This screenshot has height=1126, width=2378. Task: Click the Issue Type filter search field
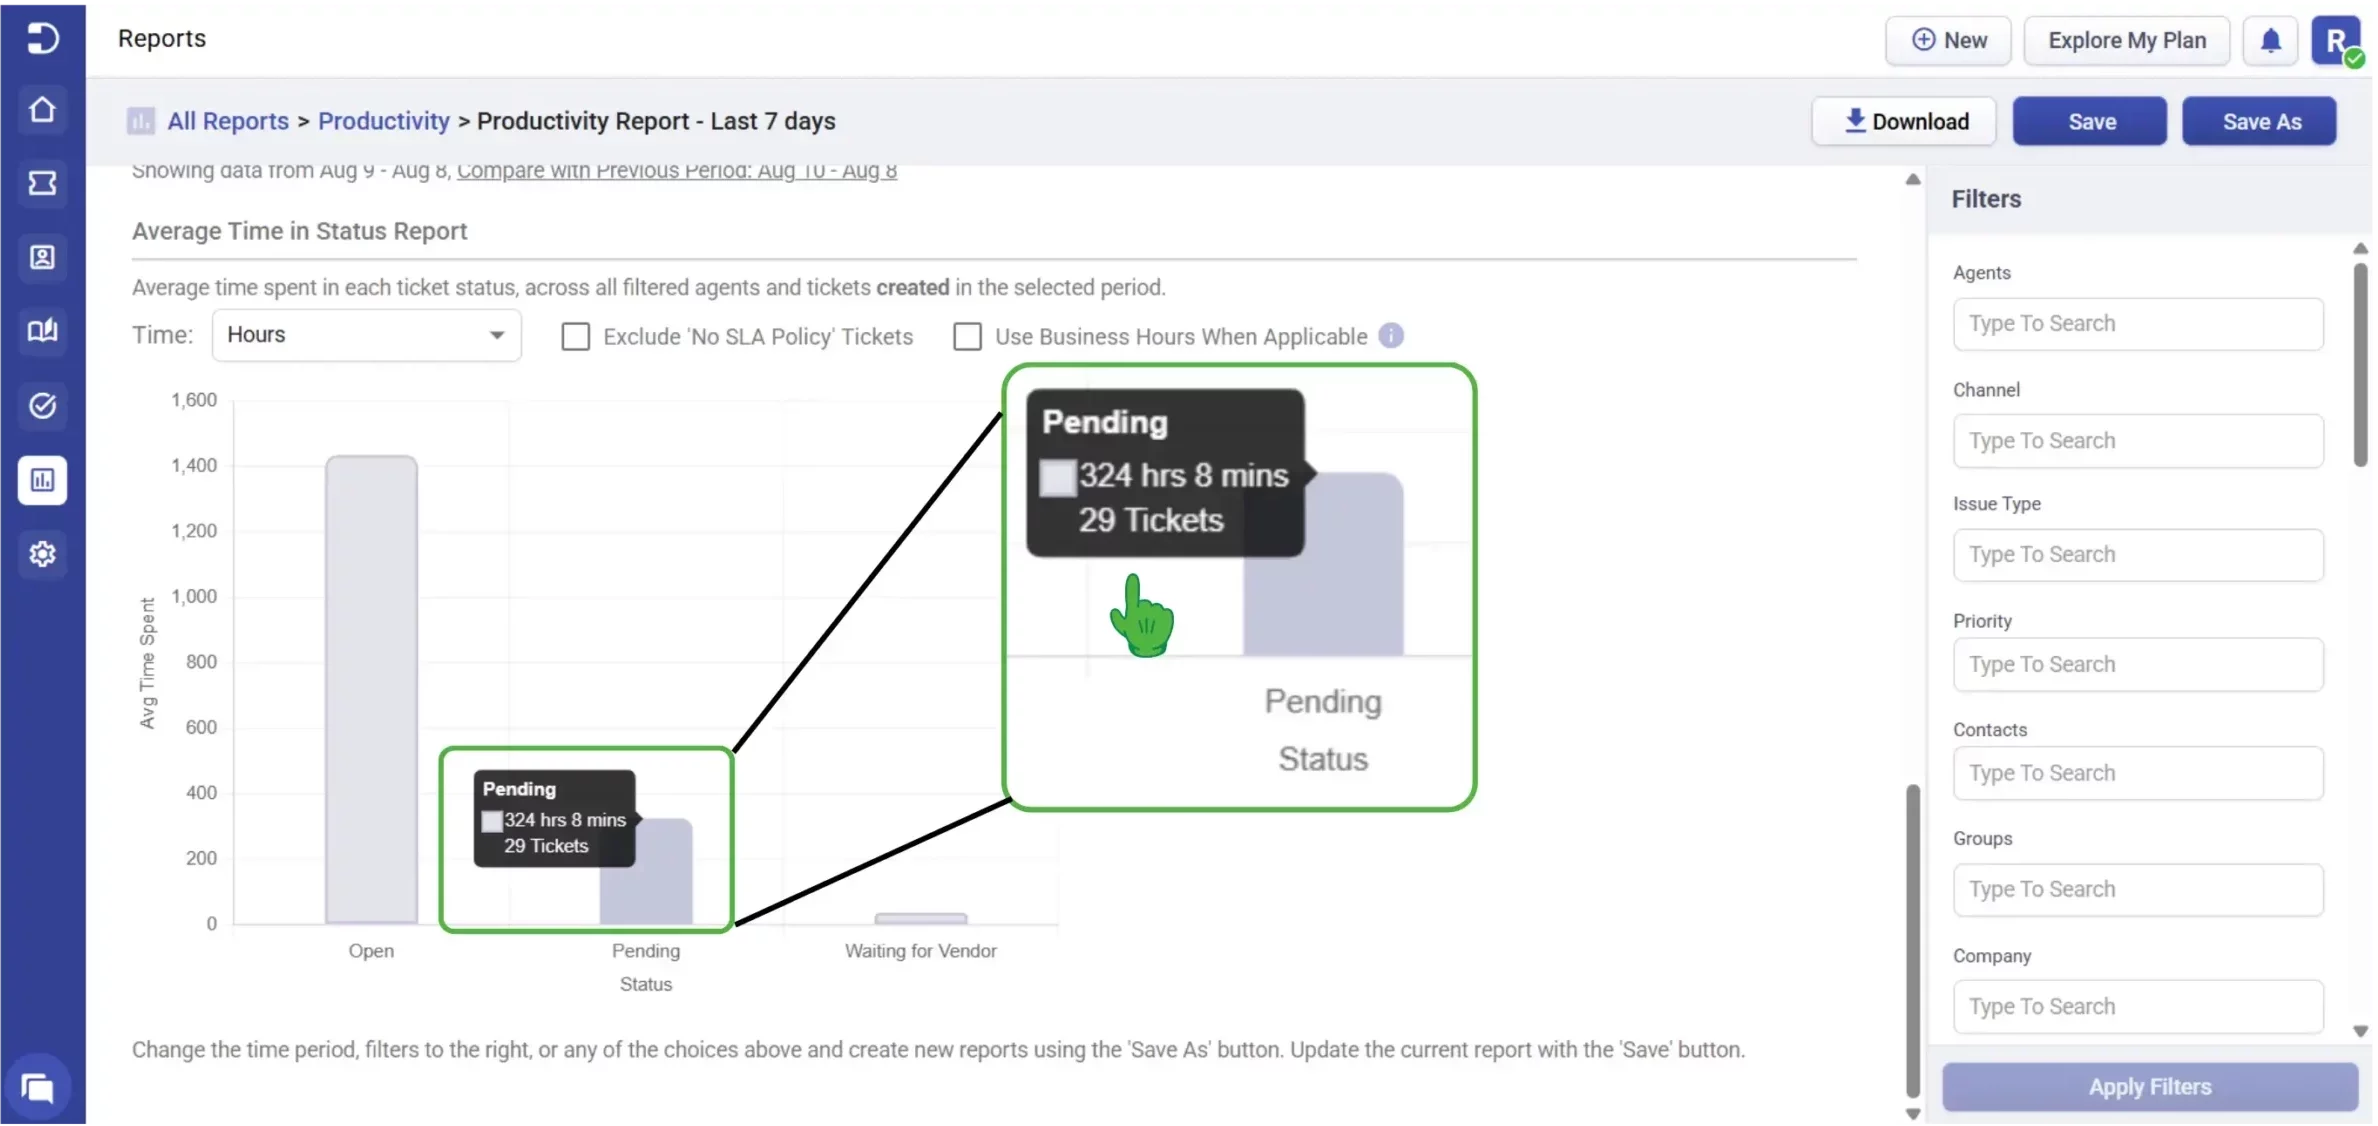tap(2138, 555)
